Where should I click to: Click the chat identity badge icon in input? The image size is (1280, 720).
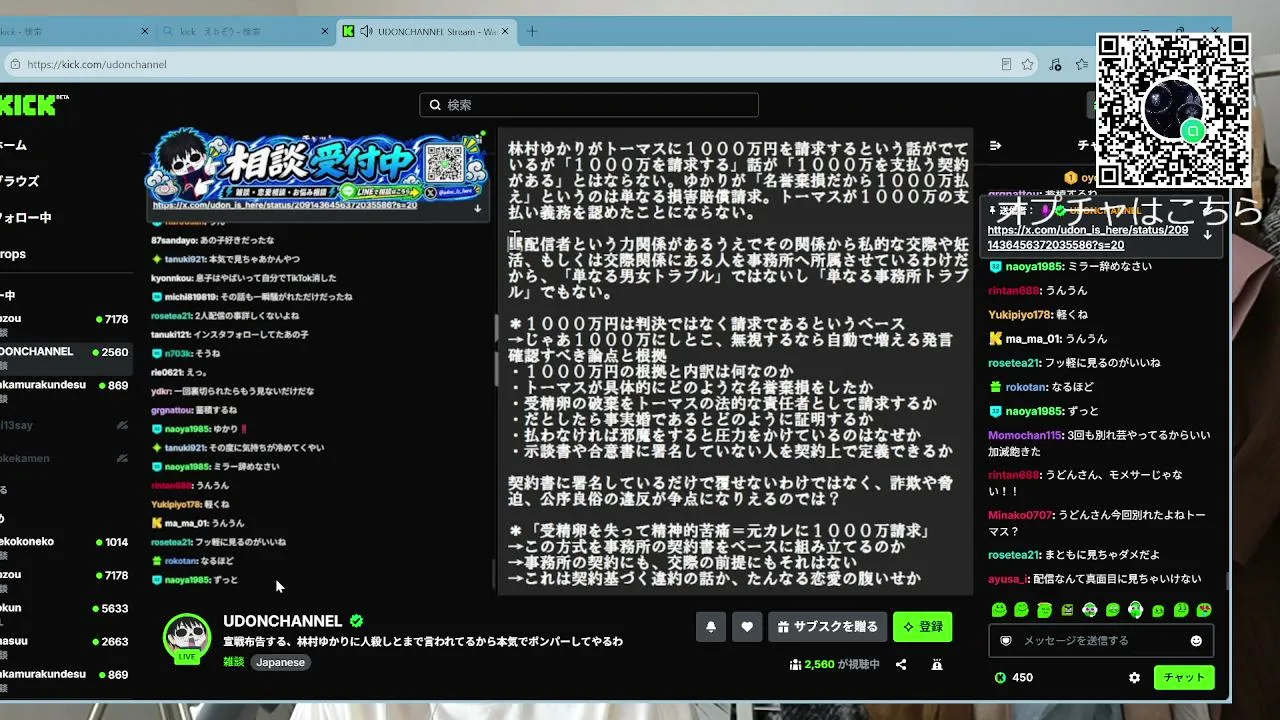point(1005,640)
